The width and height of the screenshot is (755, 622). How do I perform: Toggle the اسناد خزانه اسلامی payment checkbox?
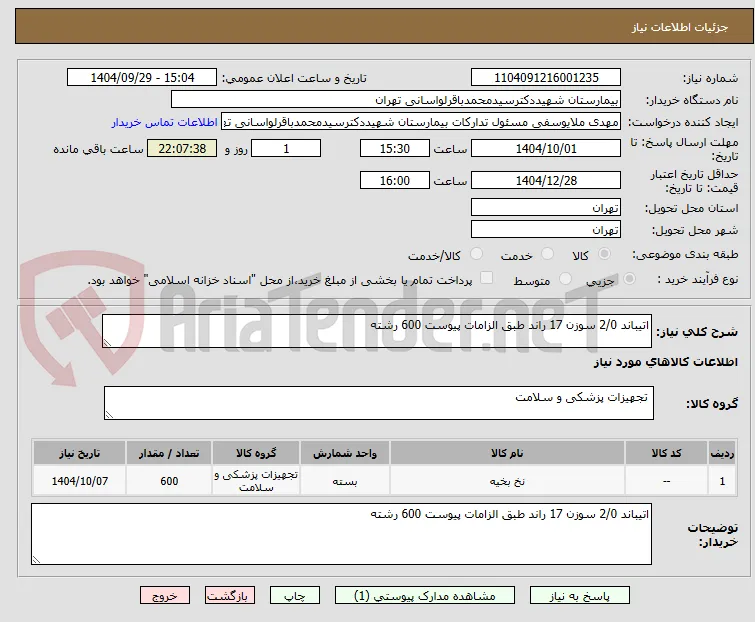pos(487,278)
